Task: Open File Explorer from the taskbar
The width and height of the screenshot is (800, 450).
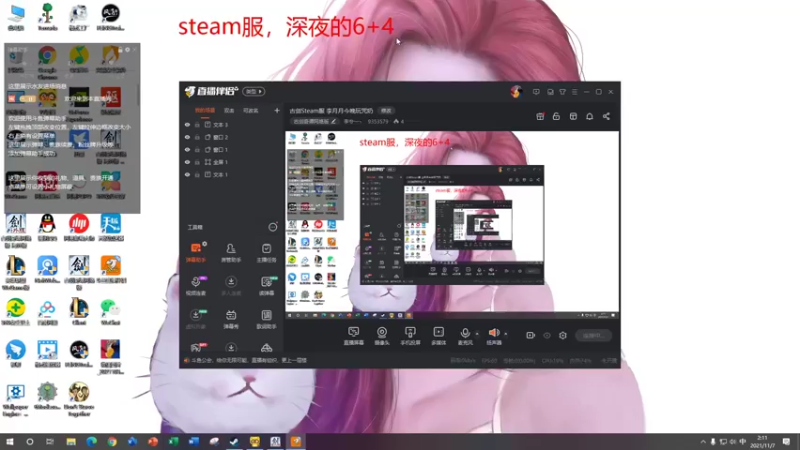Action: point(71,441)
